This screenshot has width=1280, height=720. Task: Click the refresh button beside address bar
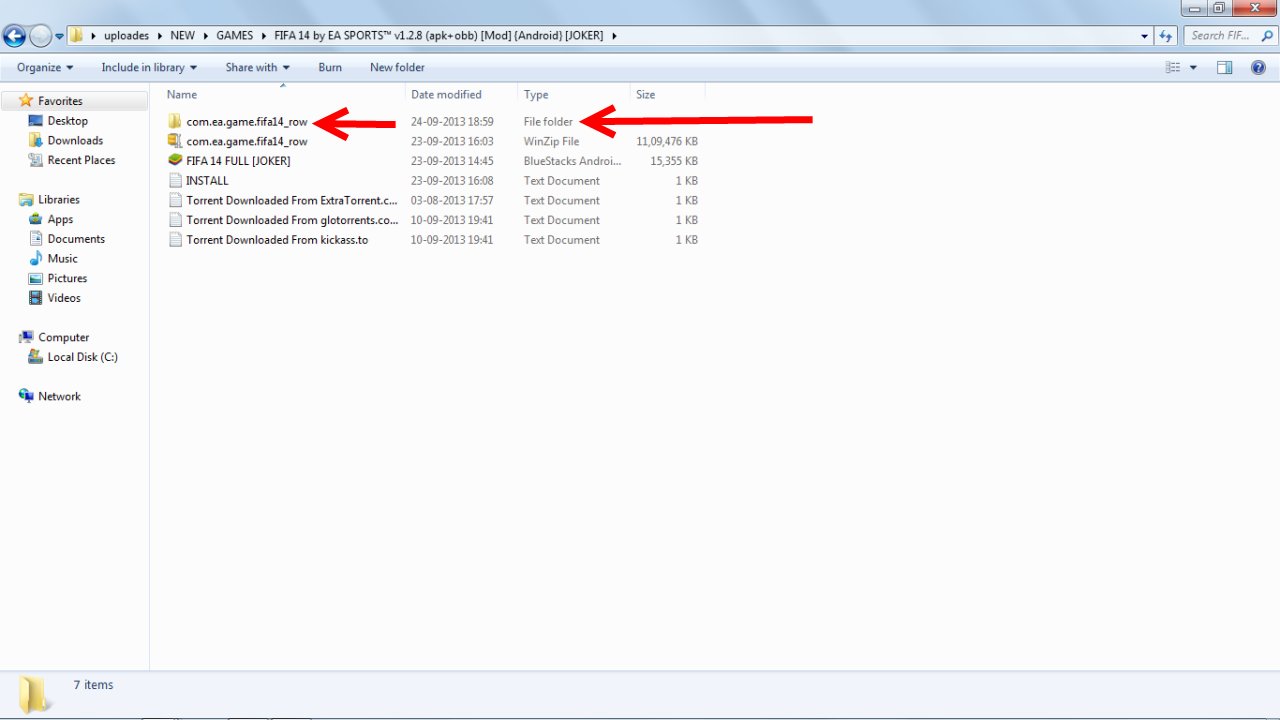(x=1166, y=36)
